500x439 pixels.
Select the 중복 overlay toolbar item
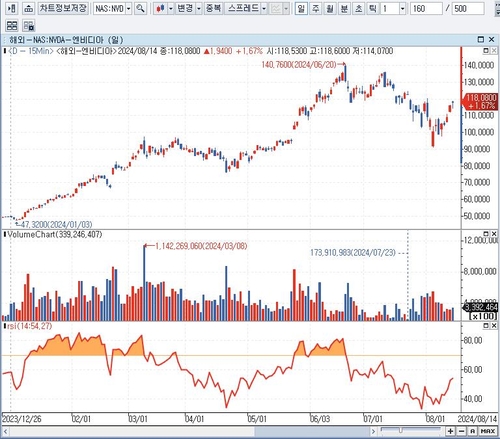tap(213, 8)
